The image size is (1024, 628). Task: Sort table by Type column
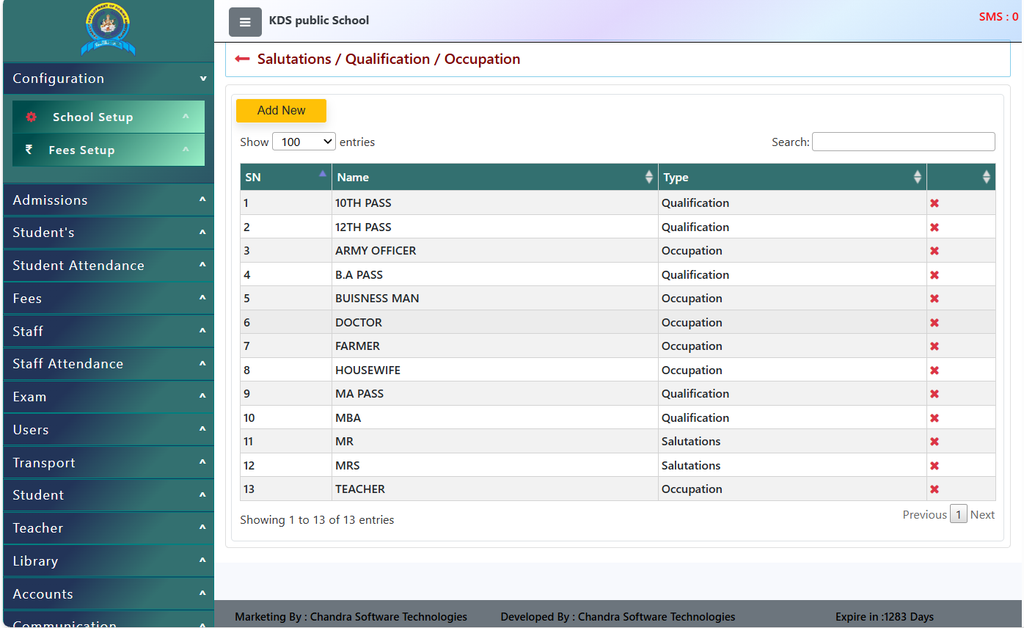tap(792, 177)
